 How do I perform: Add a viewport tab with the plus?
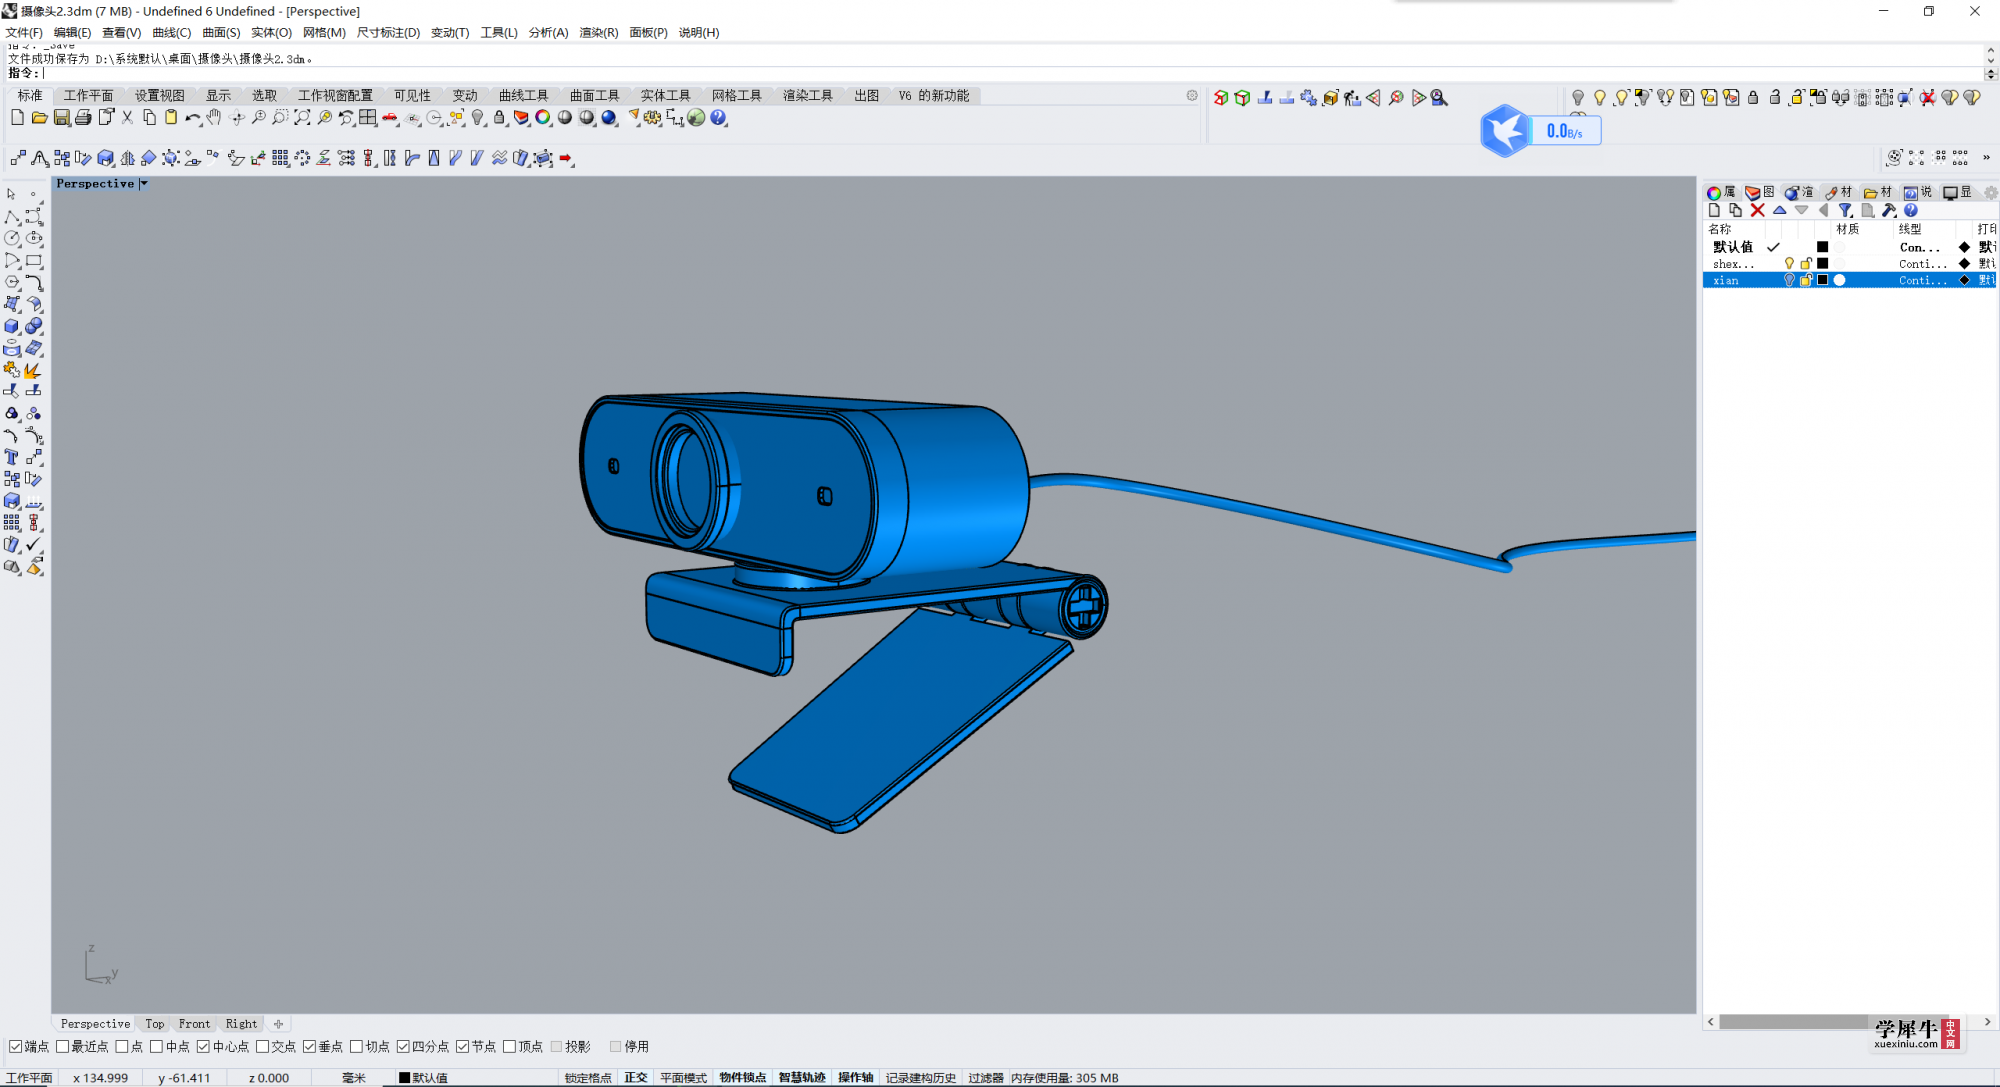278,1023
